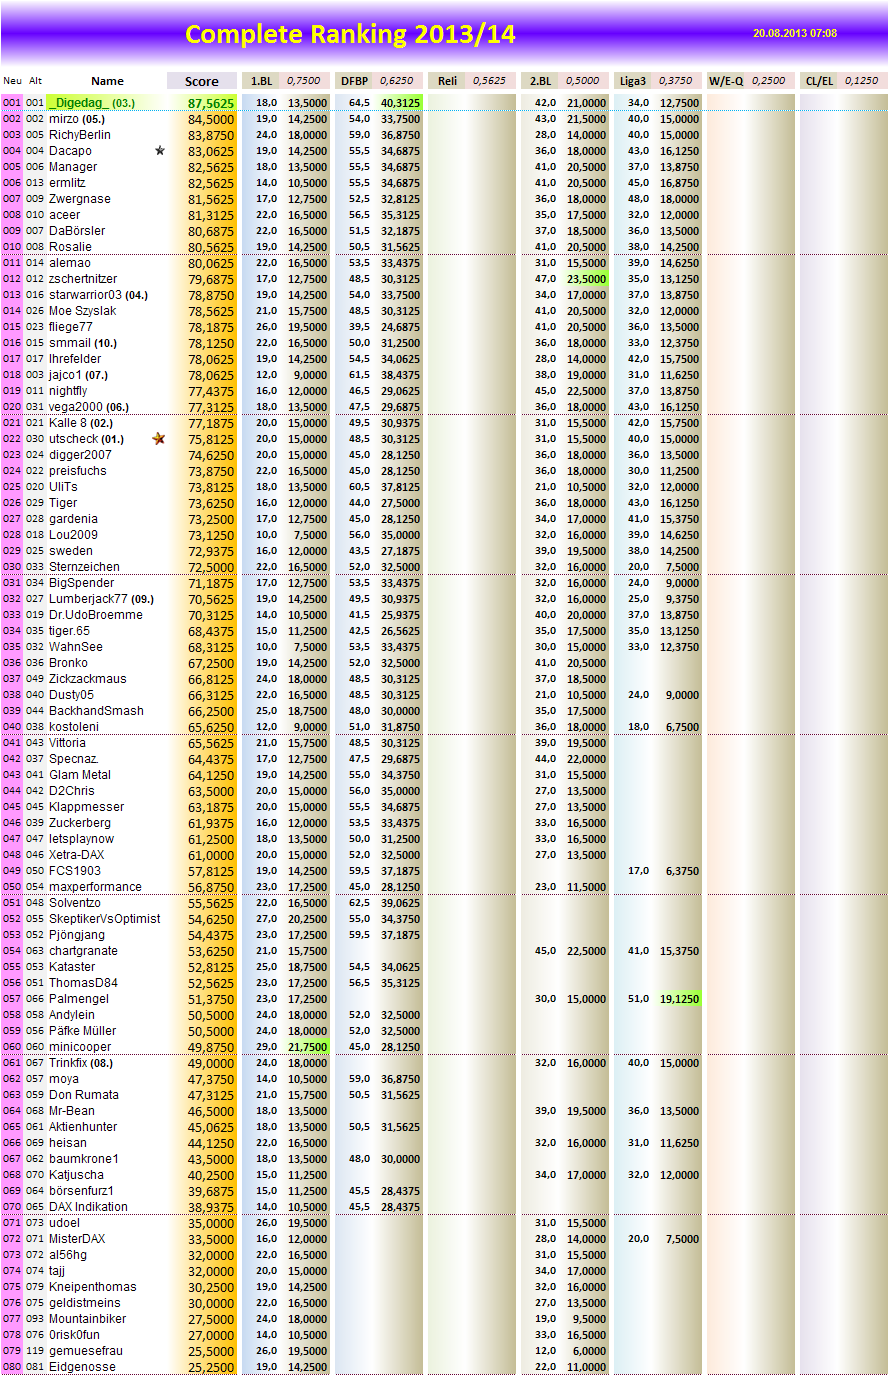Select the name Rosalie
888x1375 pixels.
[x=70, y=247]
